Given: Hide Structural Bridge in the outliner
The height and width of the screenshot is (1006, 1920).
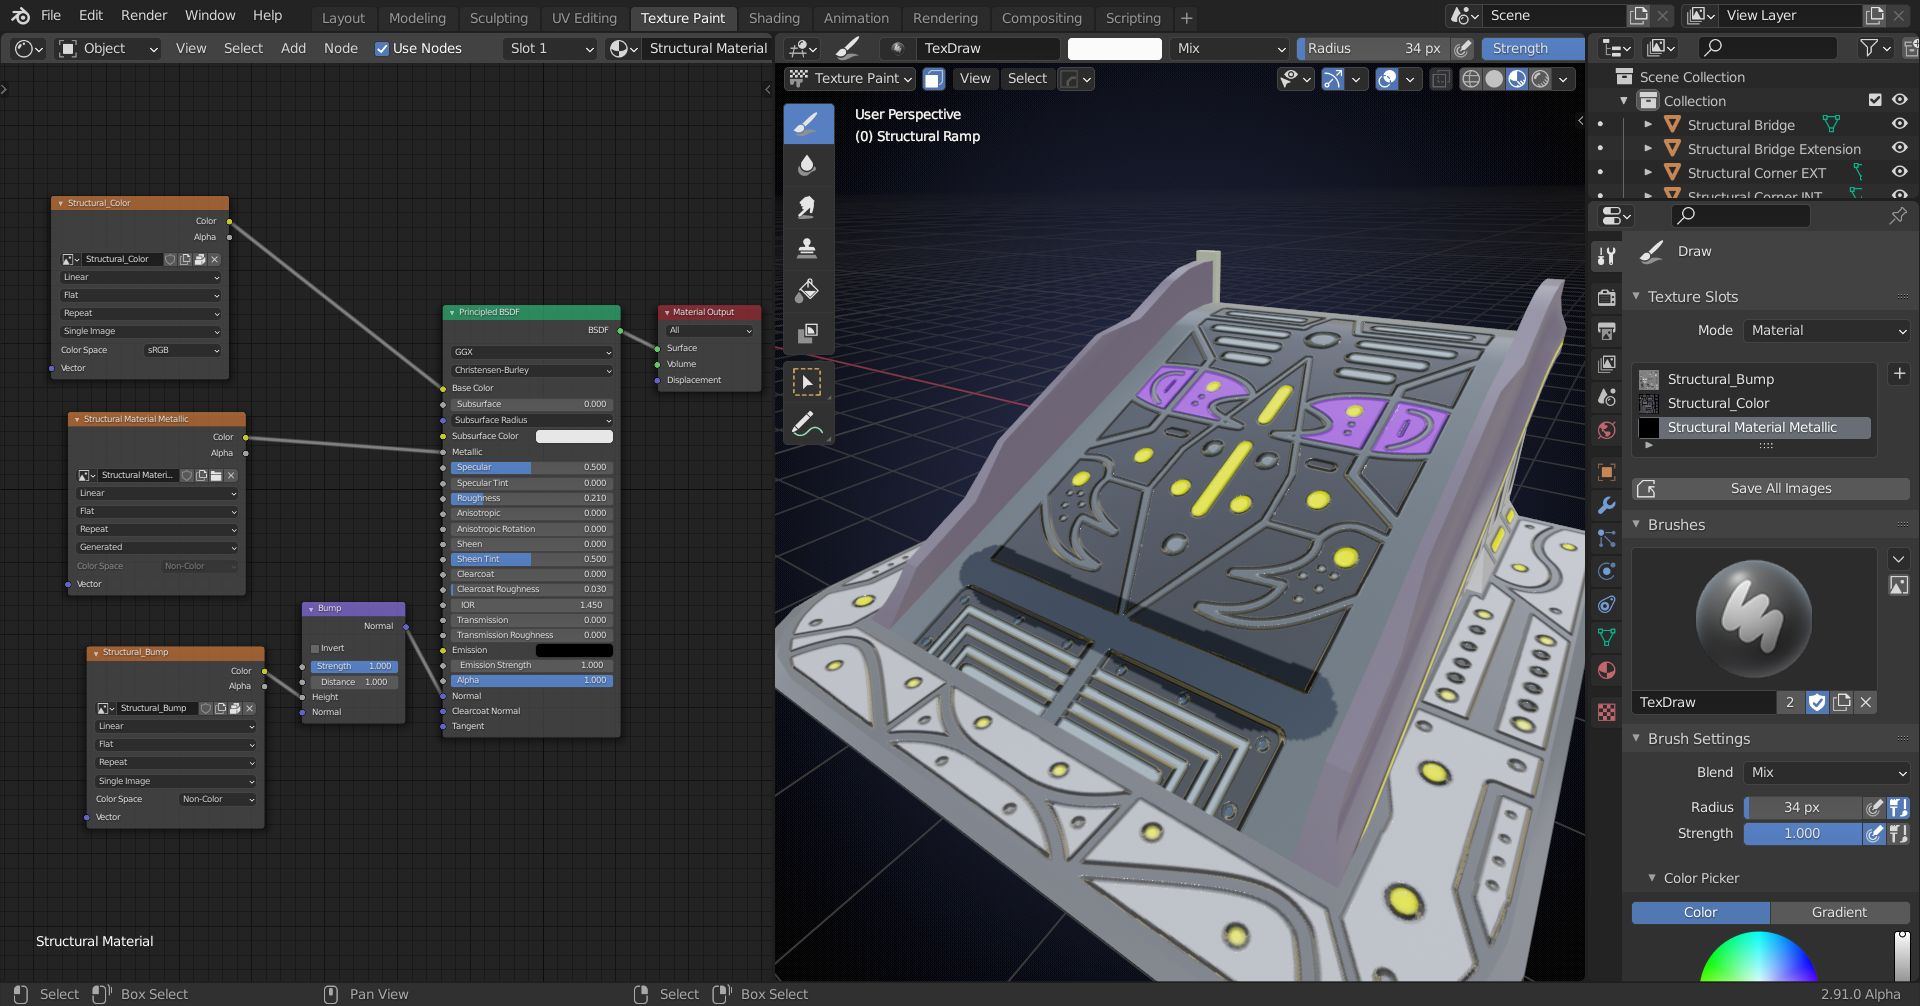Looking at the screenshot, I should [1900, 124].
